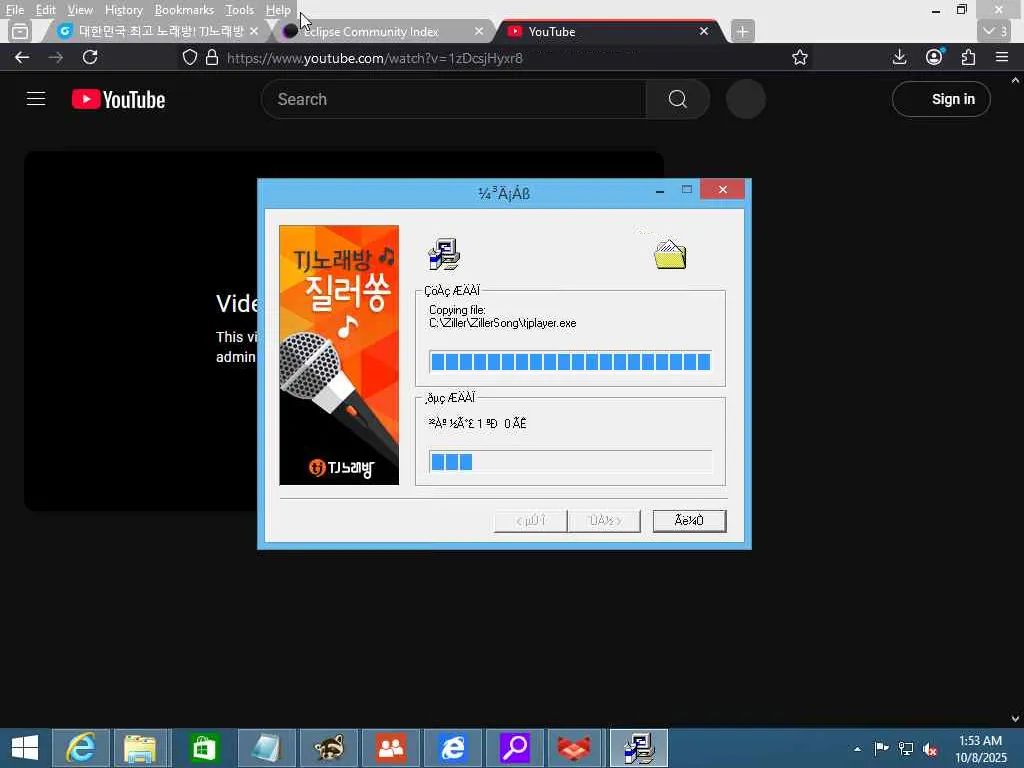Open the Edit menu
1024x768 pixels.
click(x=45, y=10)
